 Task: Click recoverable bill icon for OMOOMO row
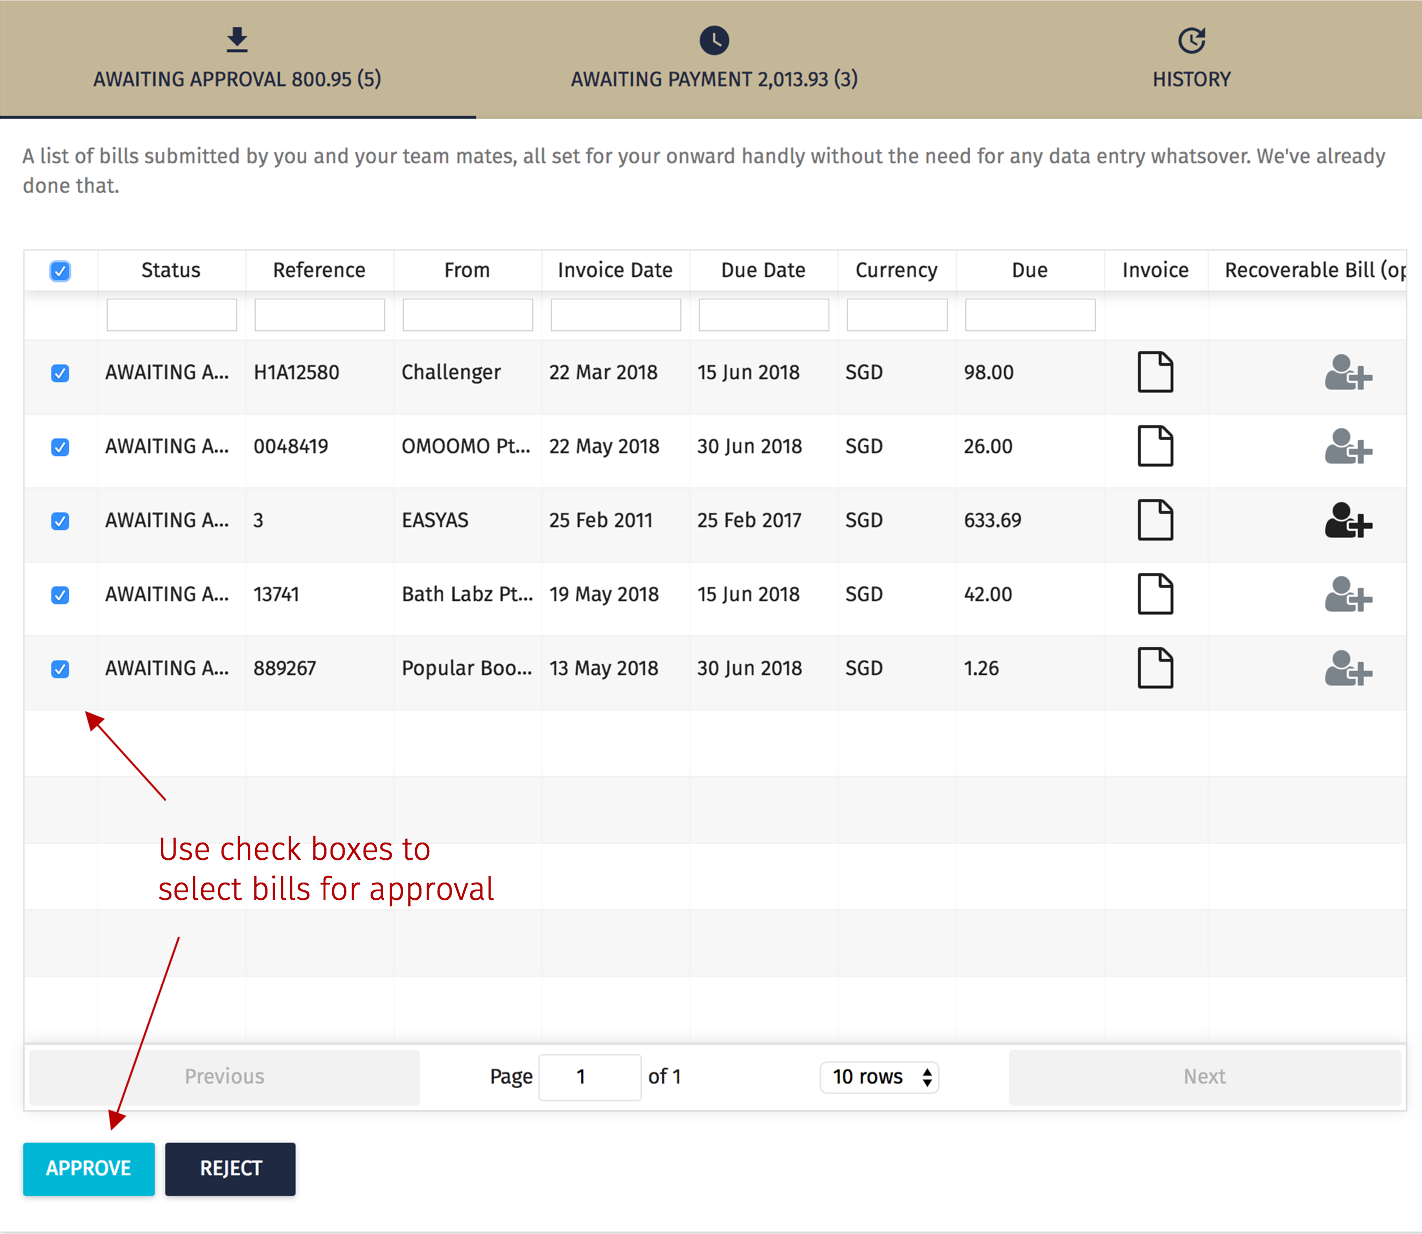pyautogui.click(x=1348, y=446)
